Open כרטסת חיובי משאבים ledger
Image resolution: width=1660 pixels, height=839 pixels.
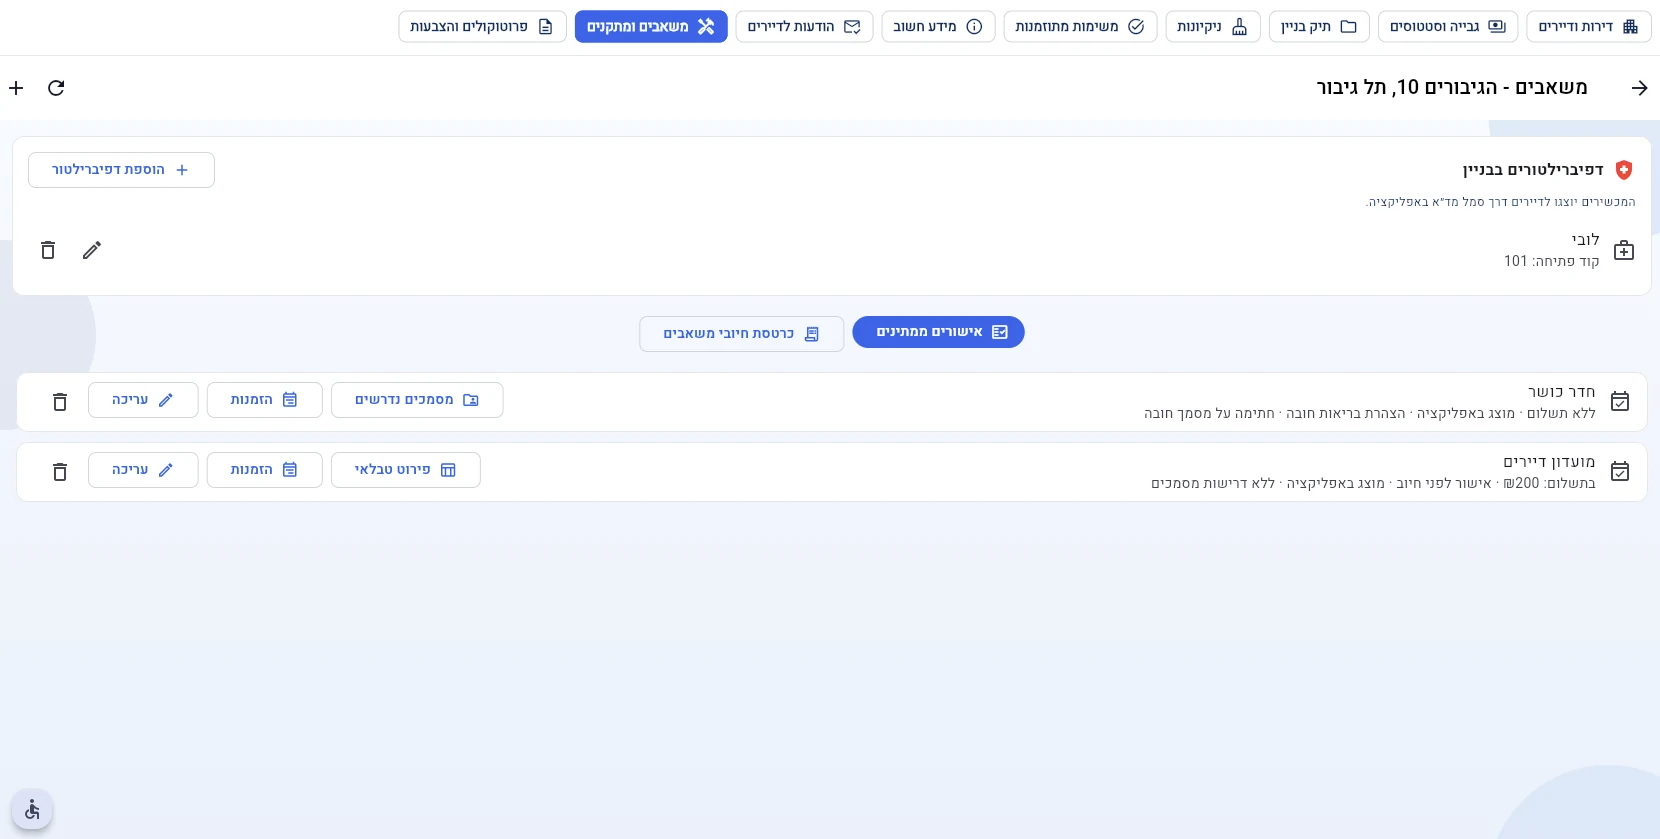[x=741, y=334]
